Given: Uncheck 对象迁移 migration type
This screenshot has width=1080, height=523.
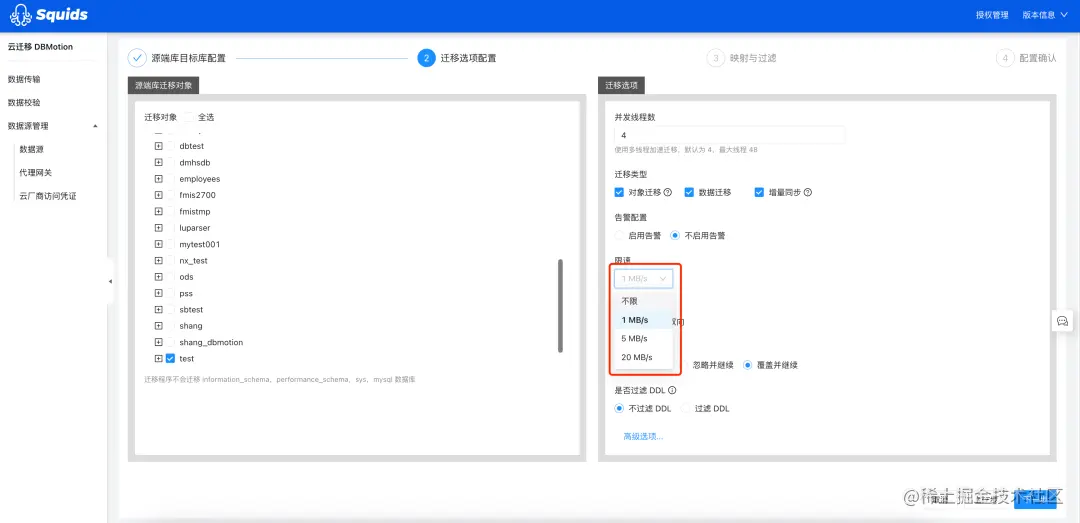Looking at the screenshot, I should point(619,192).
